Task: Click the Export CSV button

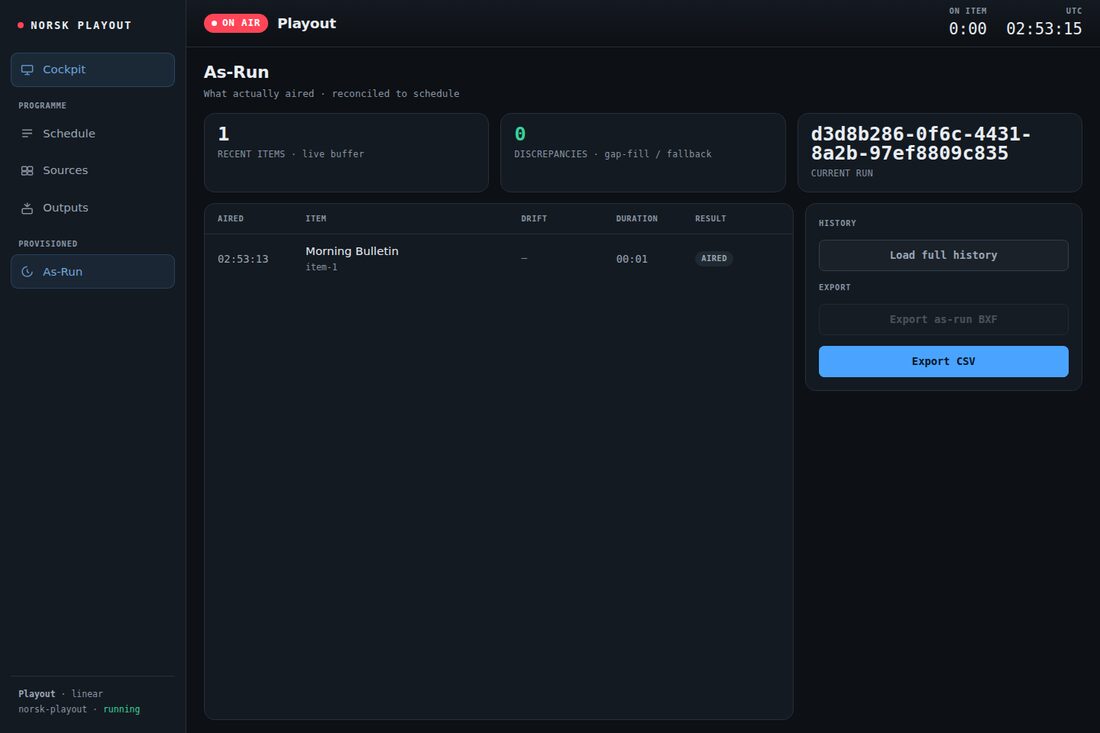Action: point(943,361)
